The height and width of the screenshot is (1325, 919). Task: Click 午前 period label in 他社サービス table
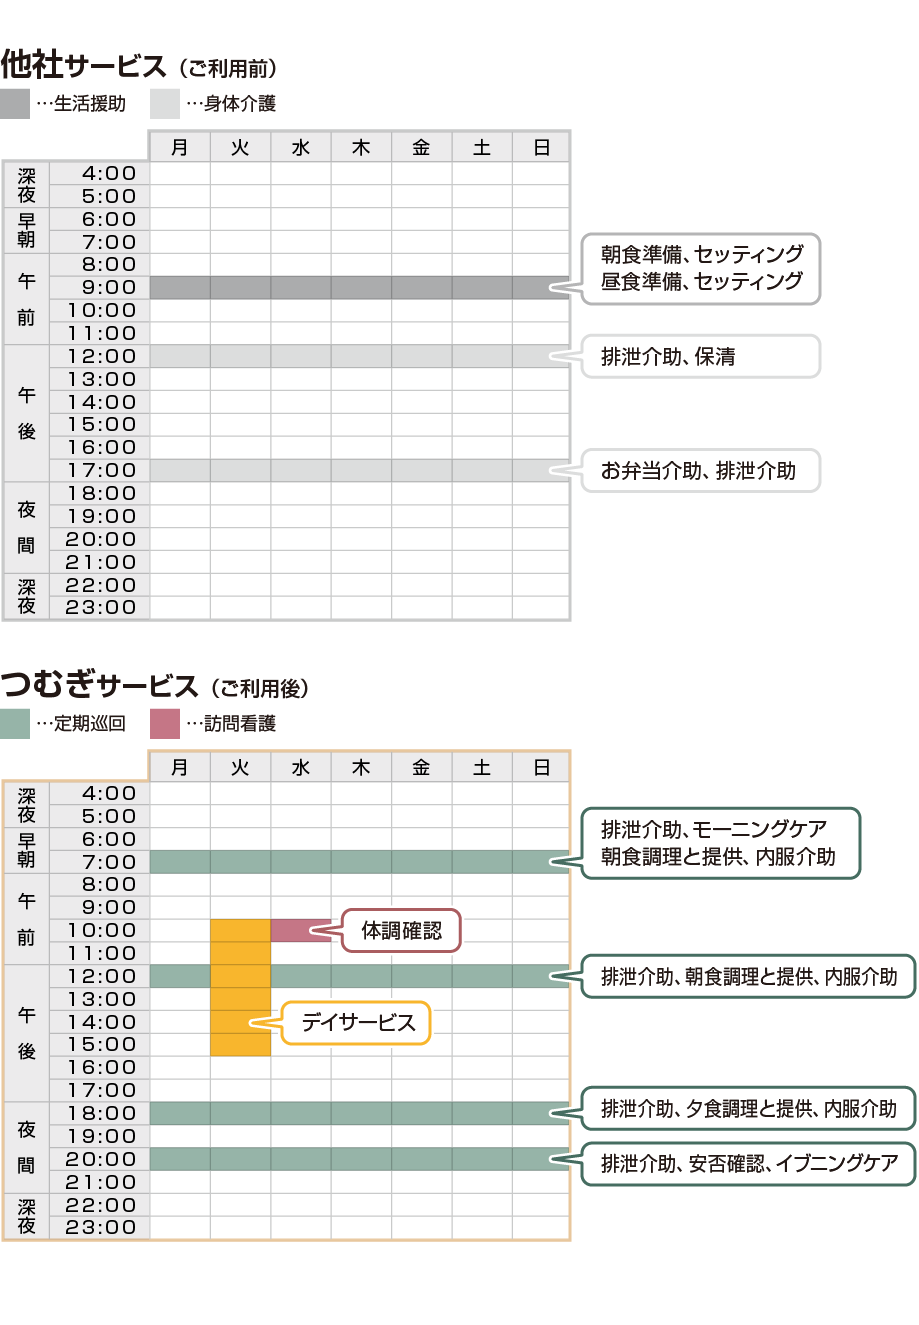(x=26, y=300)
